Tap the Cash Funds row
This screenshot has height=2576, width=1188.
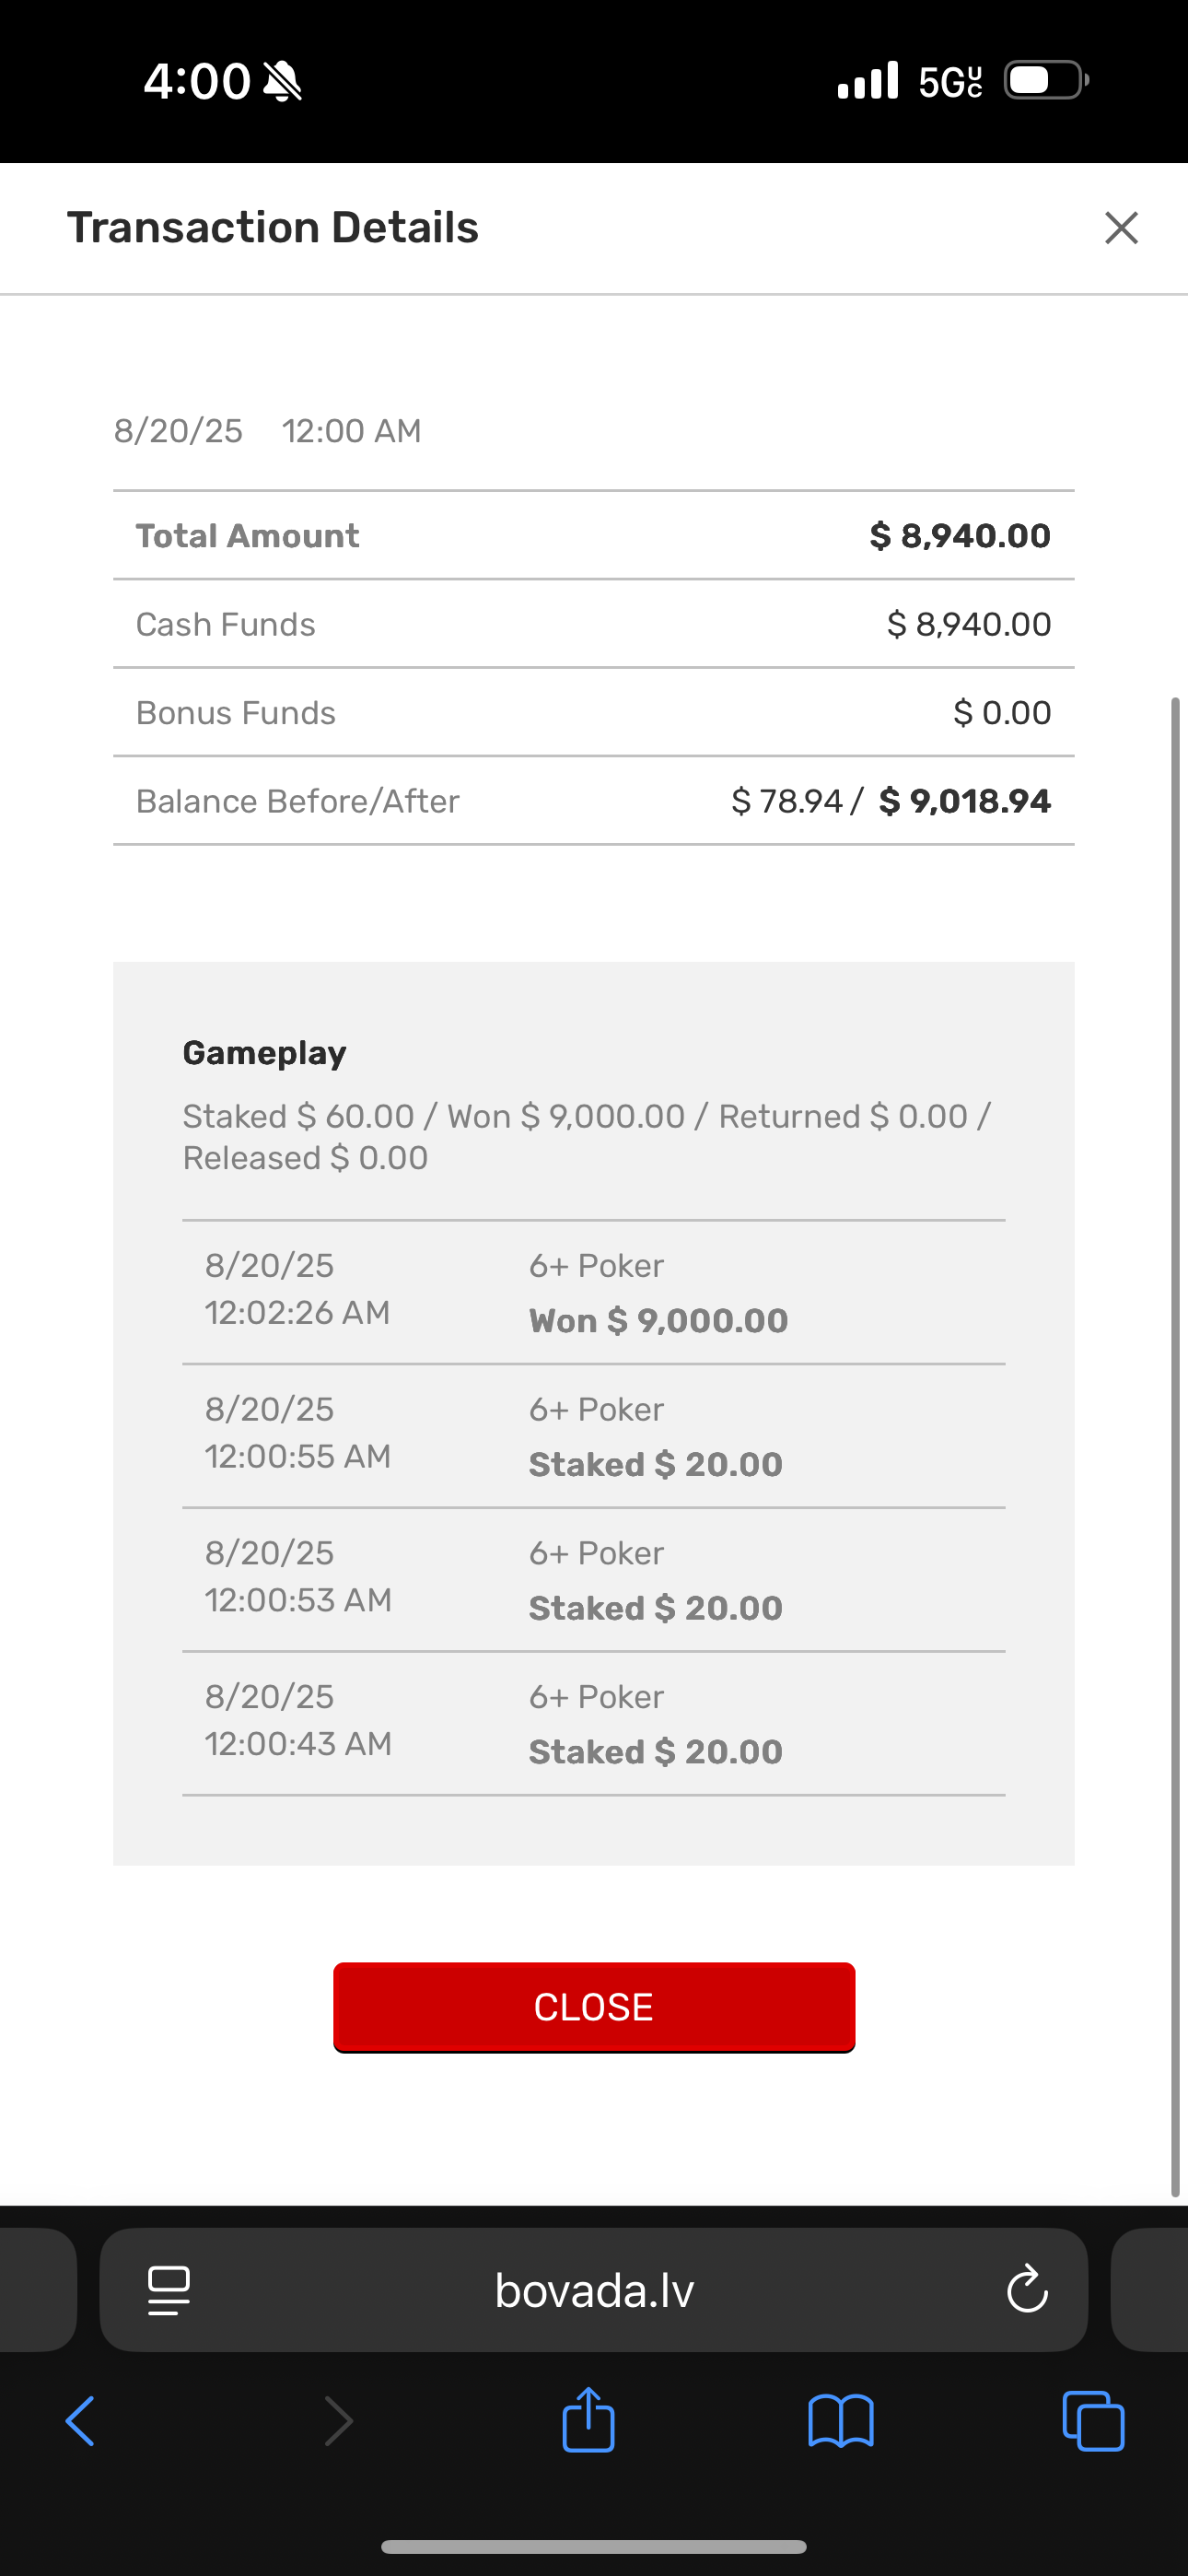pos(594,624)
